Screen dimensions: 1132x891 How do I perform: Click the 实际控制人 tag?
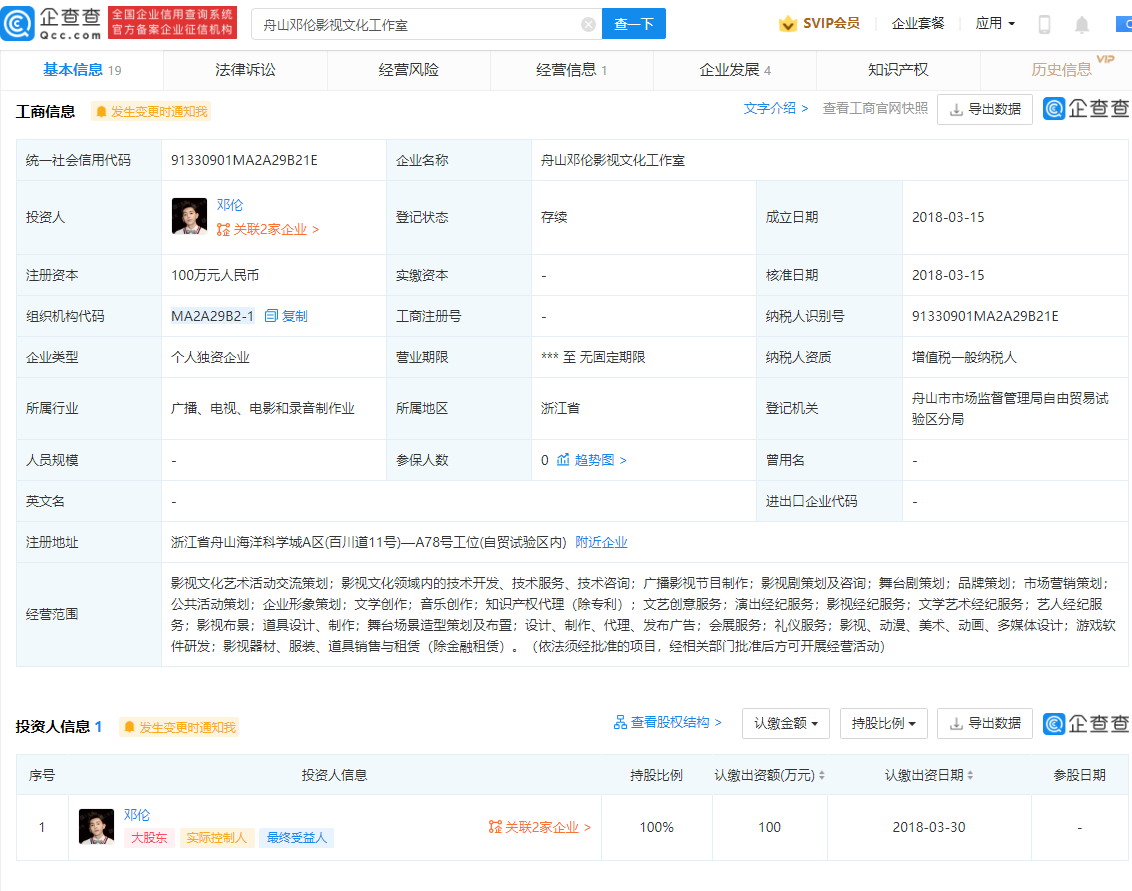(216, 838)
